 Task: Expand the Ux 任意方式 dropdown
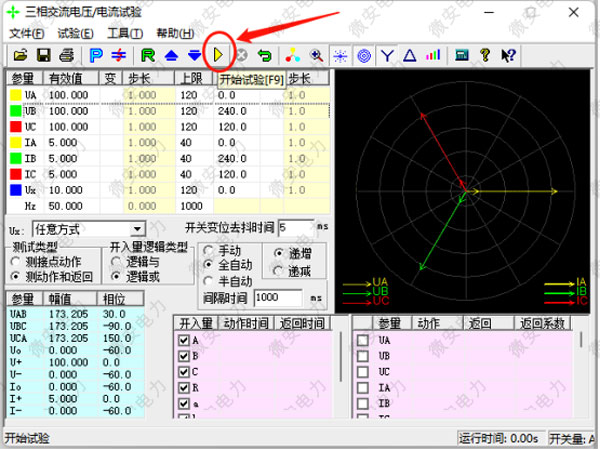pyautogui.click(x=138, y=229)
